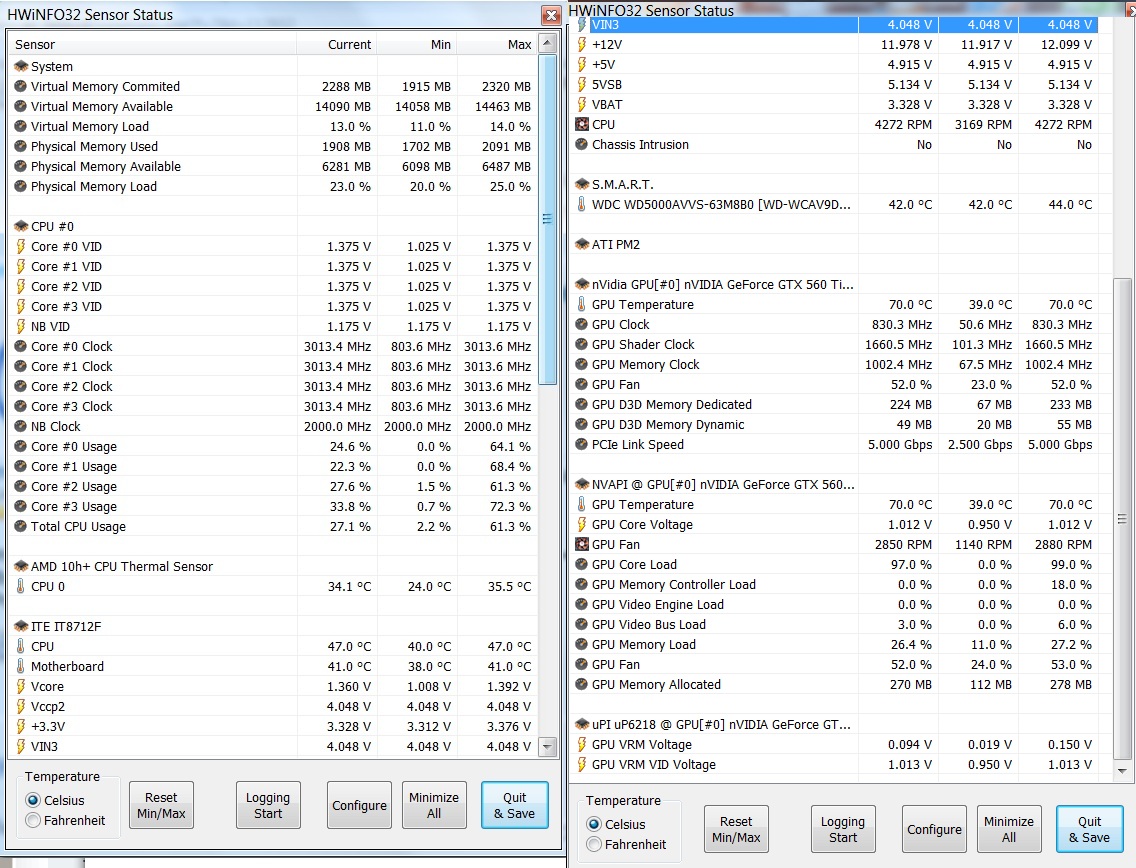Click Quit & Save in left window
This screenshot has height=868, width=1136.
tap(514, 806)
